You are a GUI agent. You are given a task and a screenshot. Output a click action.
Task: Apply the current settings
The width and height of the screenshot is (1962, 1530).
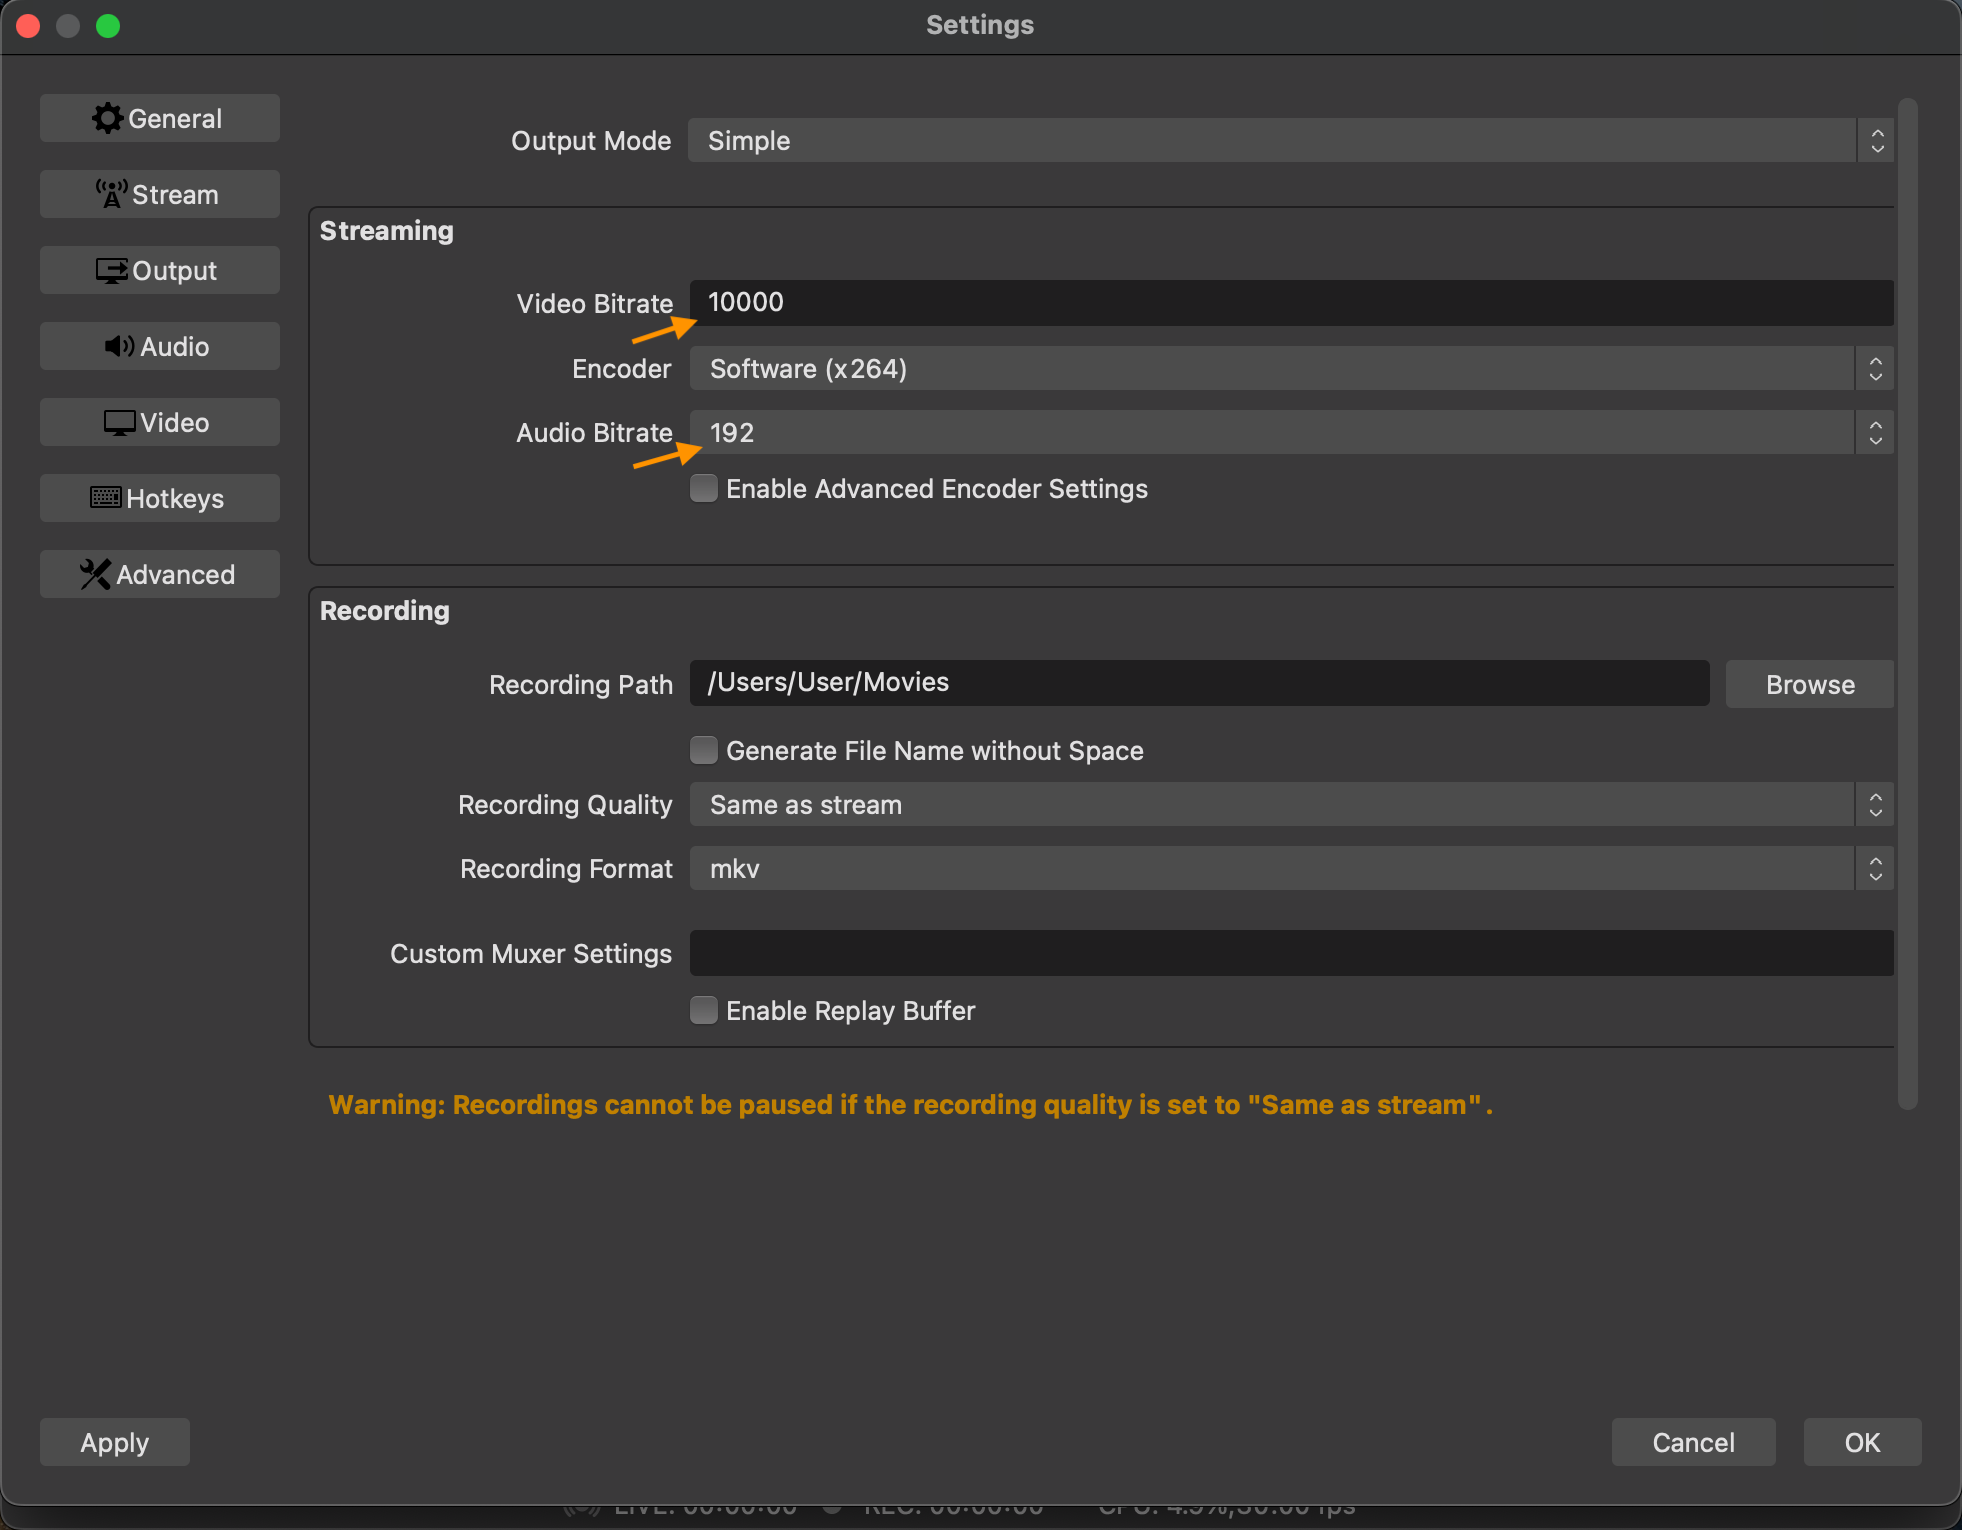pos(114,1442)
